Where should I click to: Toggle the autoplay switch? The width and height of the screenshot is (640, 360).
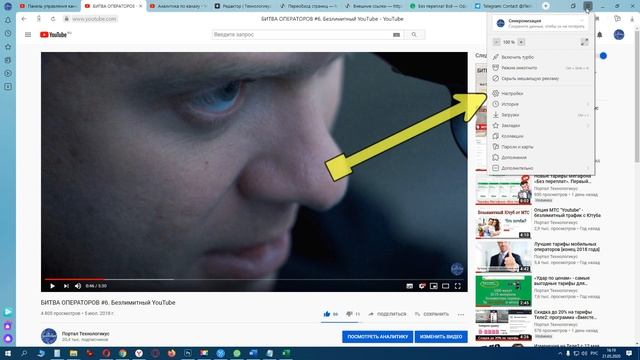pyautogui.click(x=603, y=56)
